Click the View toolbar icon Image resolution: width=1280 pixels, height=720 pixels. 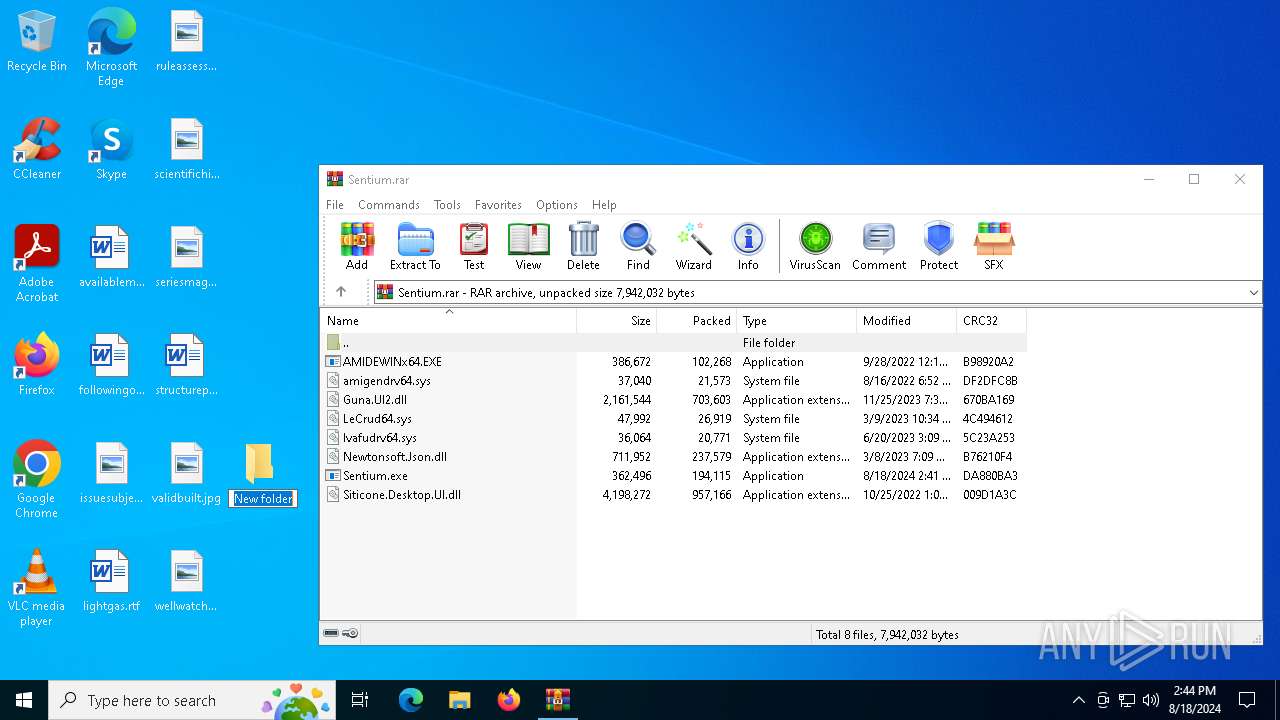coord(528,247)
